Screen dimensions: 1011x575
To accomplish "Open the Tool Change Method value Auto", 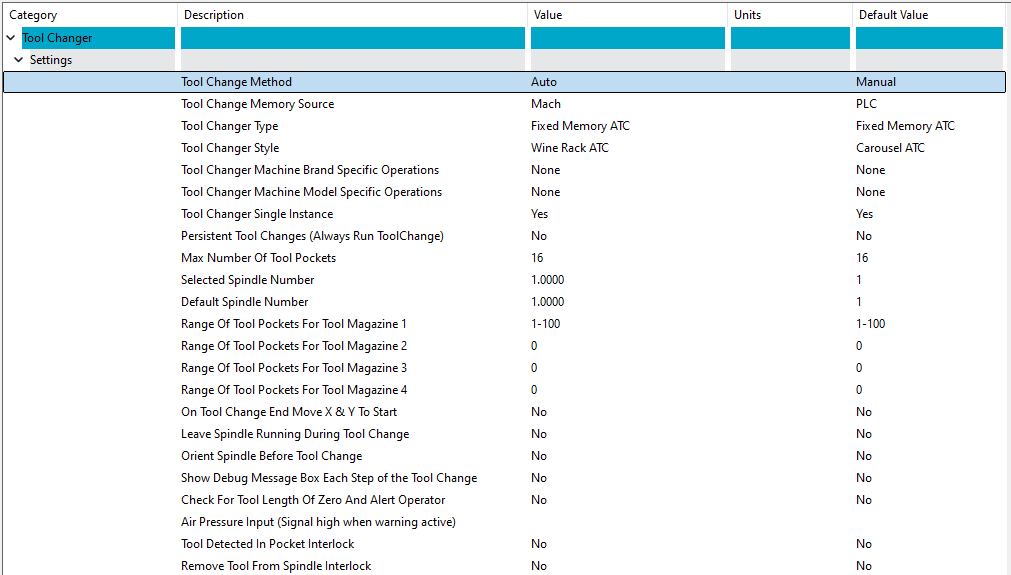I will click(x=545, y=82).
